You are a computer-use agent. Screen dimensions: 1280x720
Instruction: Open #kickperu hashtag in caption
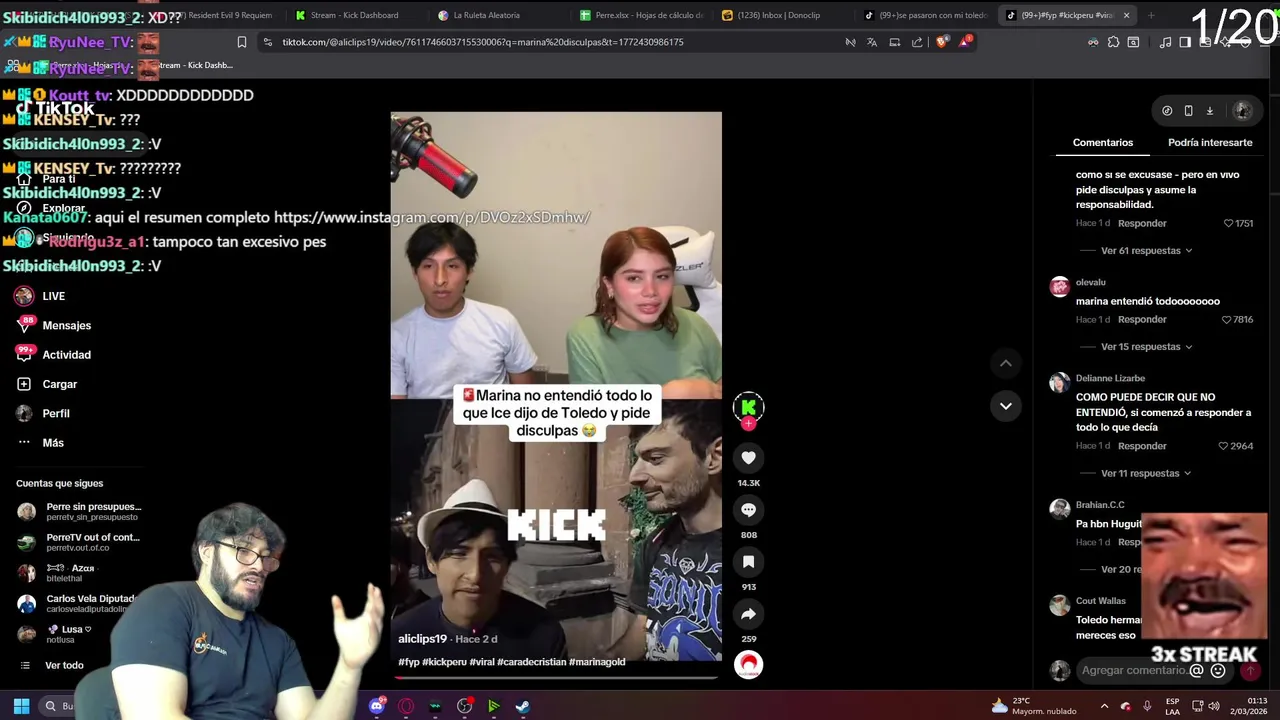pos(444,662)
